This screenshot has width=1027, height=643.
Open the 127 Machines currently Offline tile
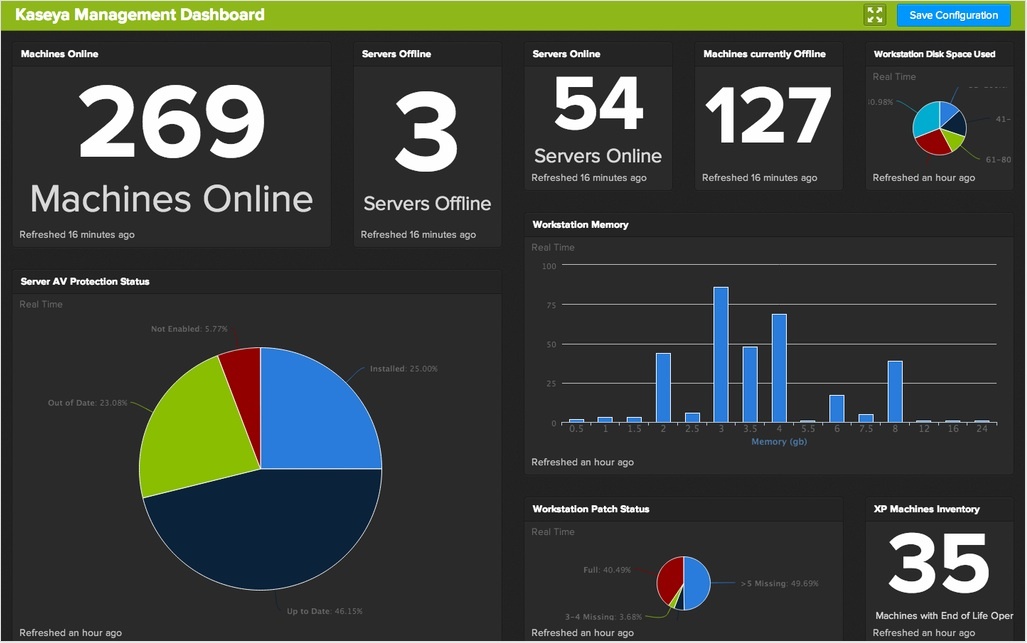(768, 115)
